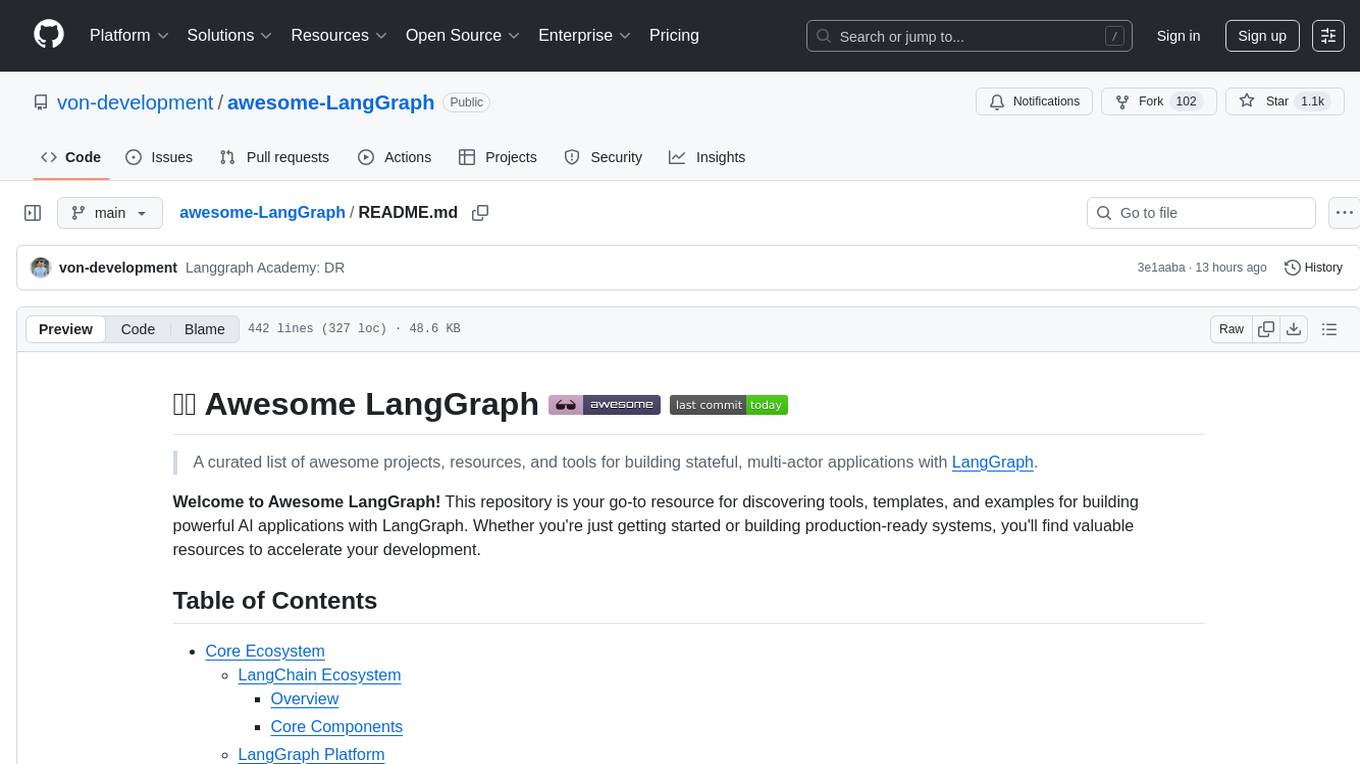Switch to the Blame view

click(205, 329)
